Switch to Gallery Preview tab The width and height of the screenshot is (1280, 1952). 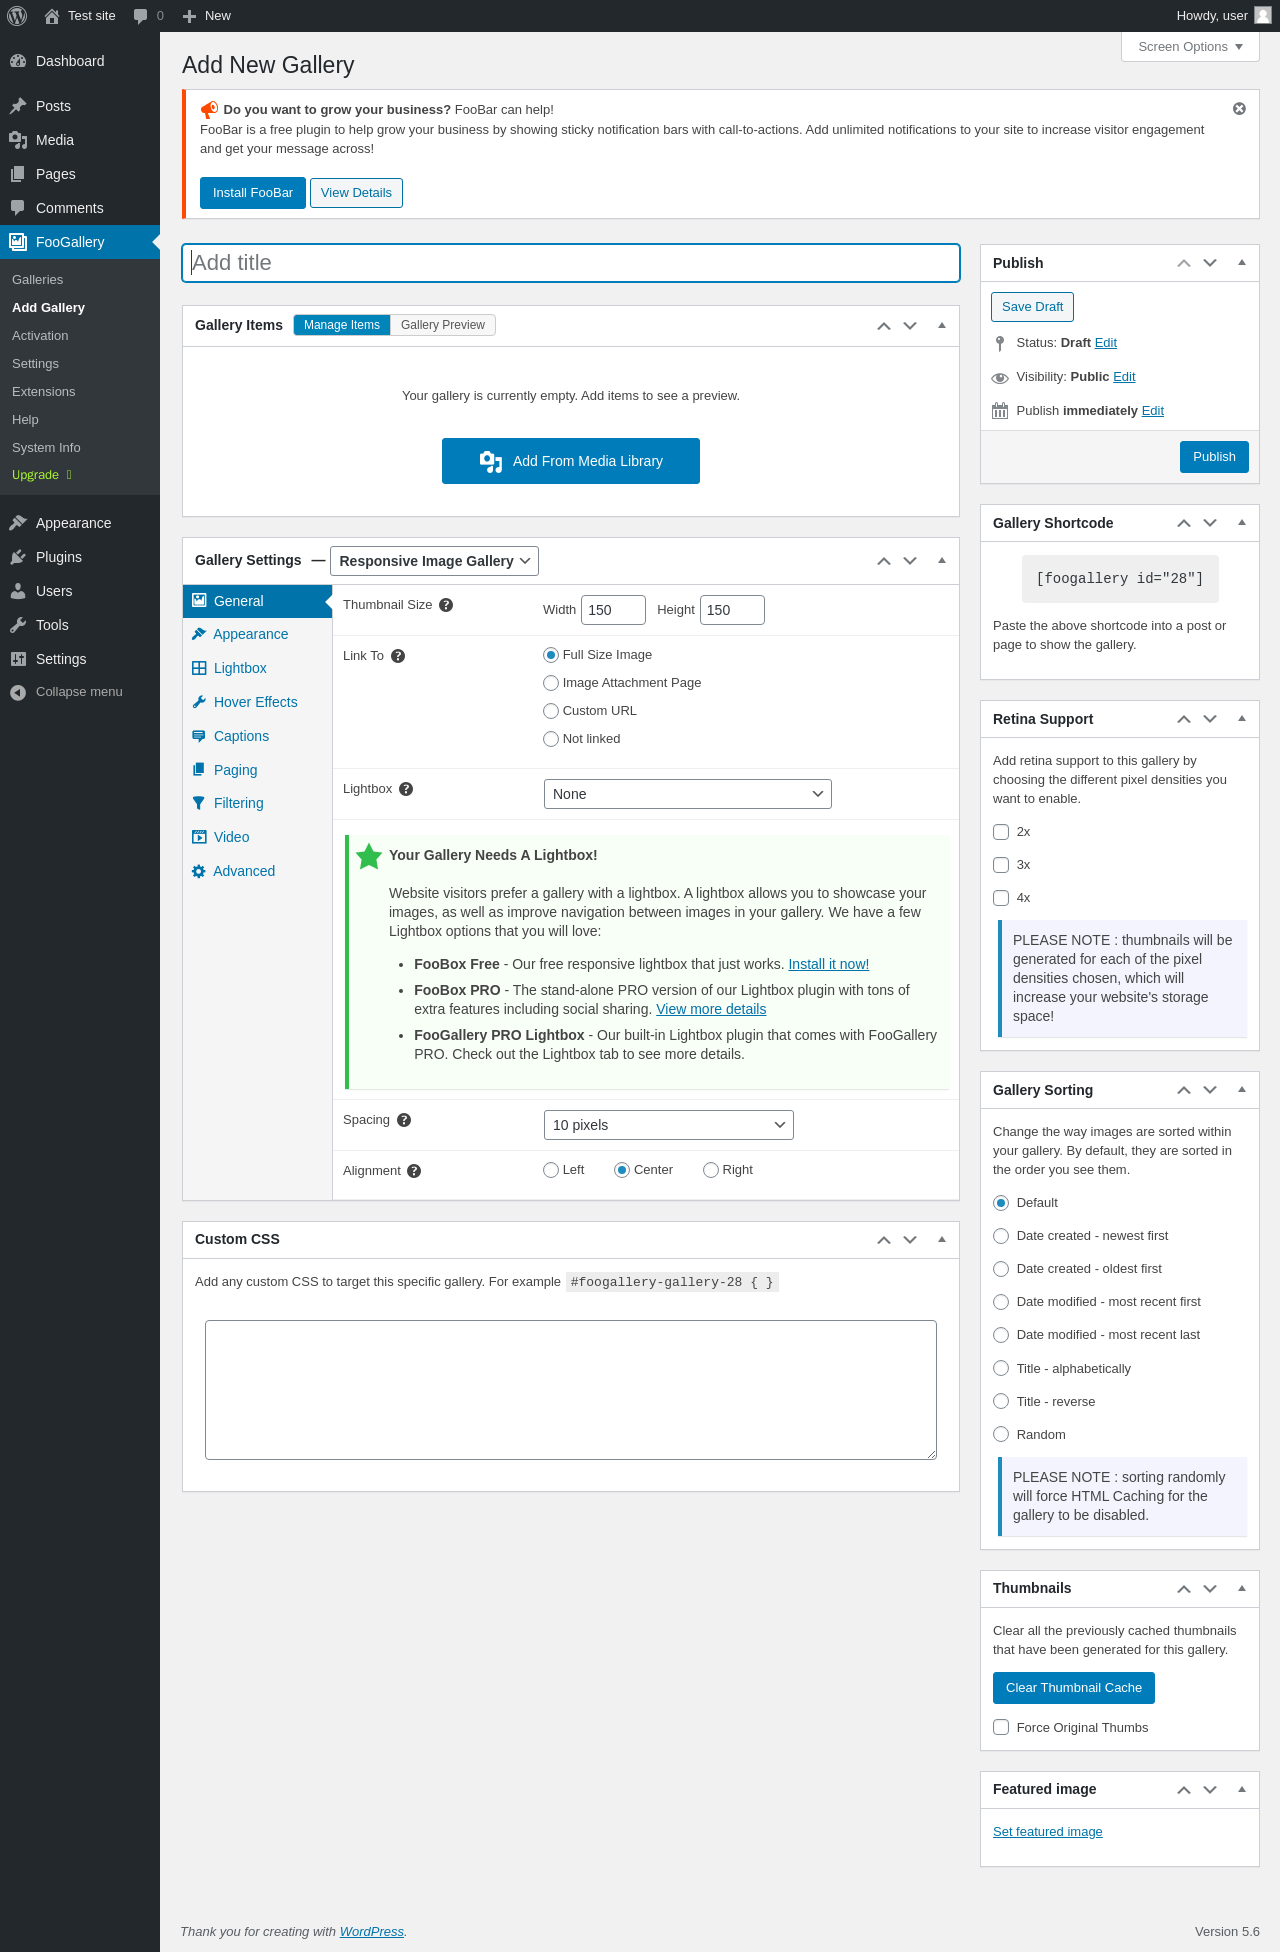pyautogui.click(x=443, y=325)
